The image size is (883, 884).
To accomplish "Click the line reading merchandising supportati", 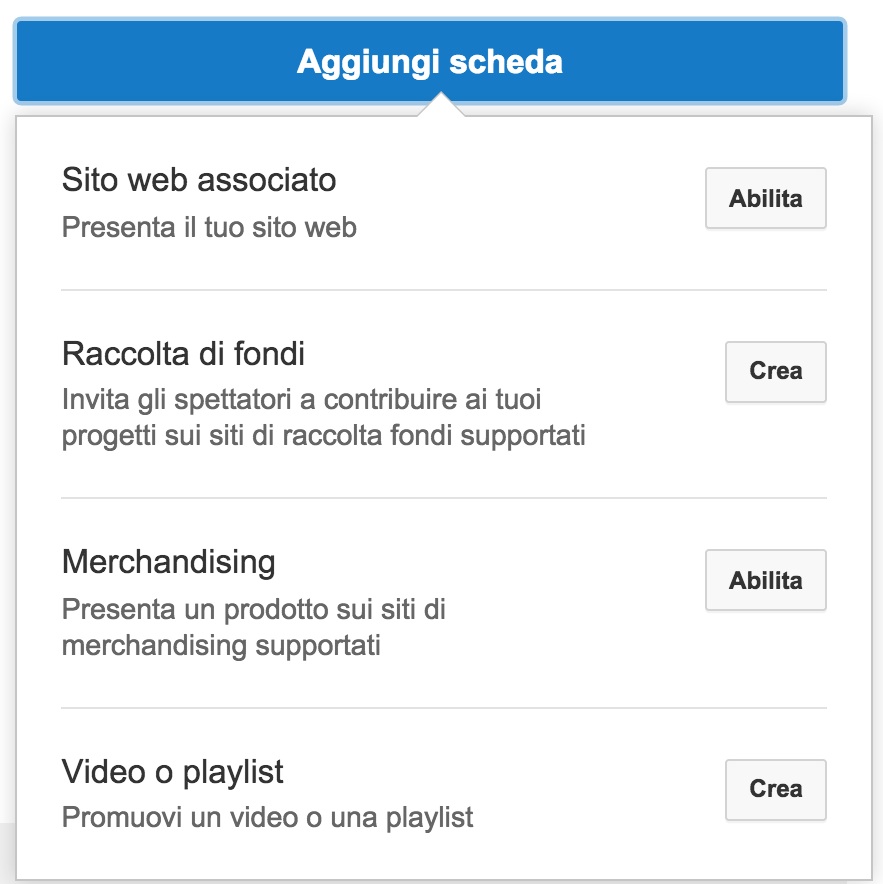I will (221, 645).
